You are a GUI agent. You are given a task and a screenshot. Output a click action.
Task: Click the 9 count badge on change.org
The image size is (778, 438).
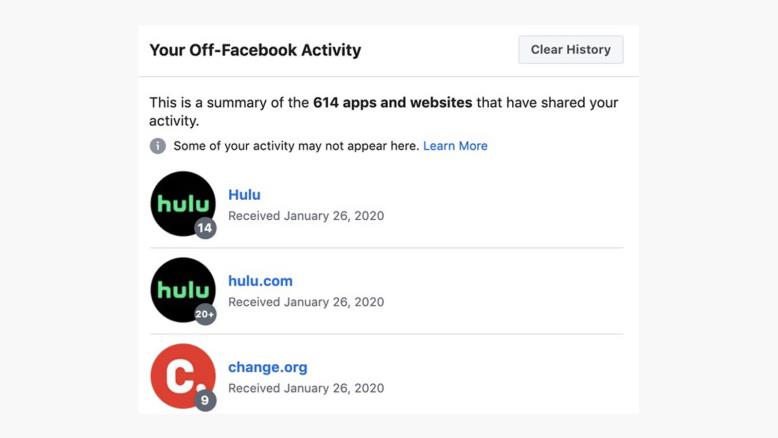tap(205, 400)
